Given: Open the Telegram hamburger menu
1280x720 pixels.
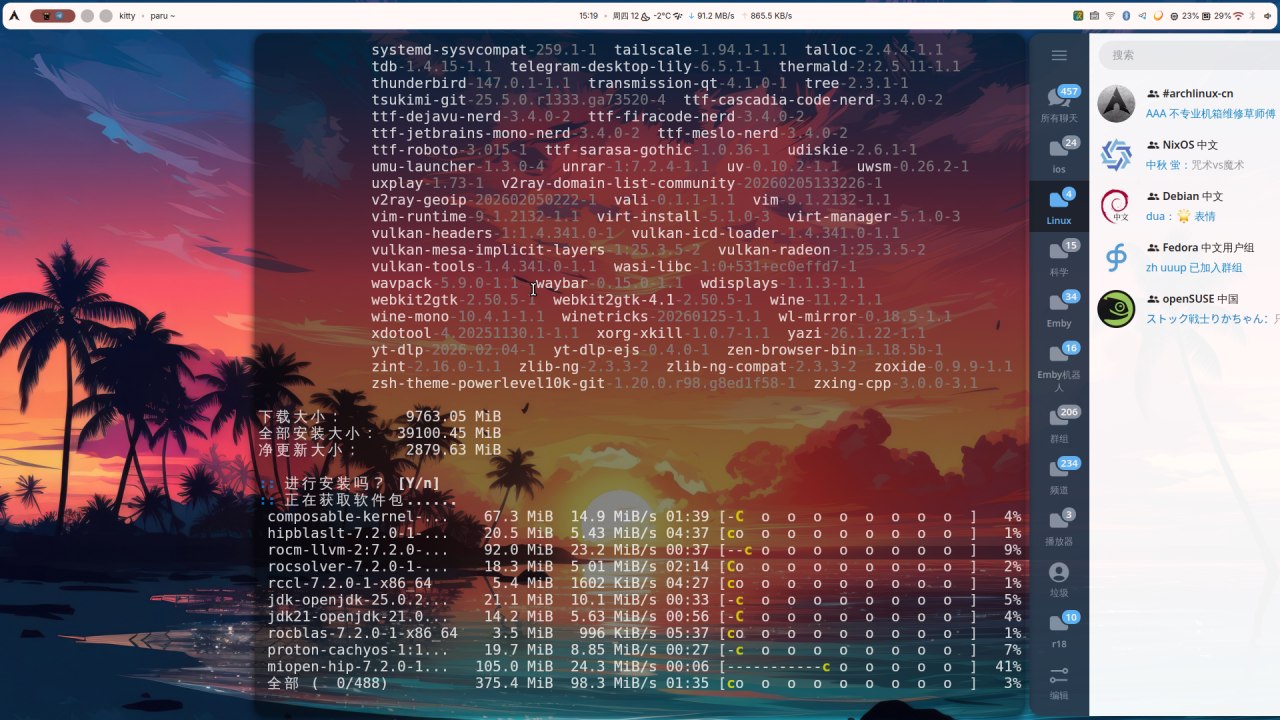Looking at the screenshot, I should [x=1059, y=56].
